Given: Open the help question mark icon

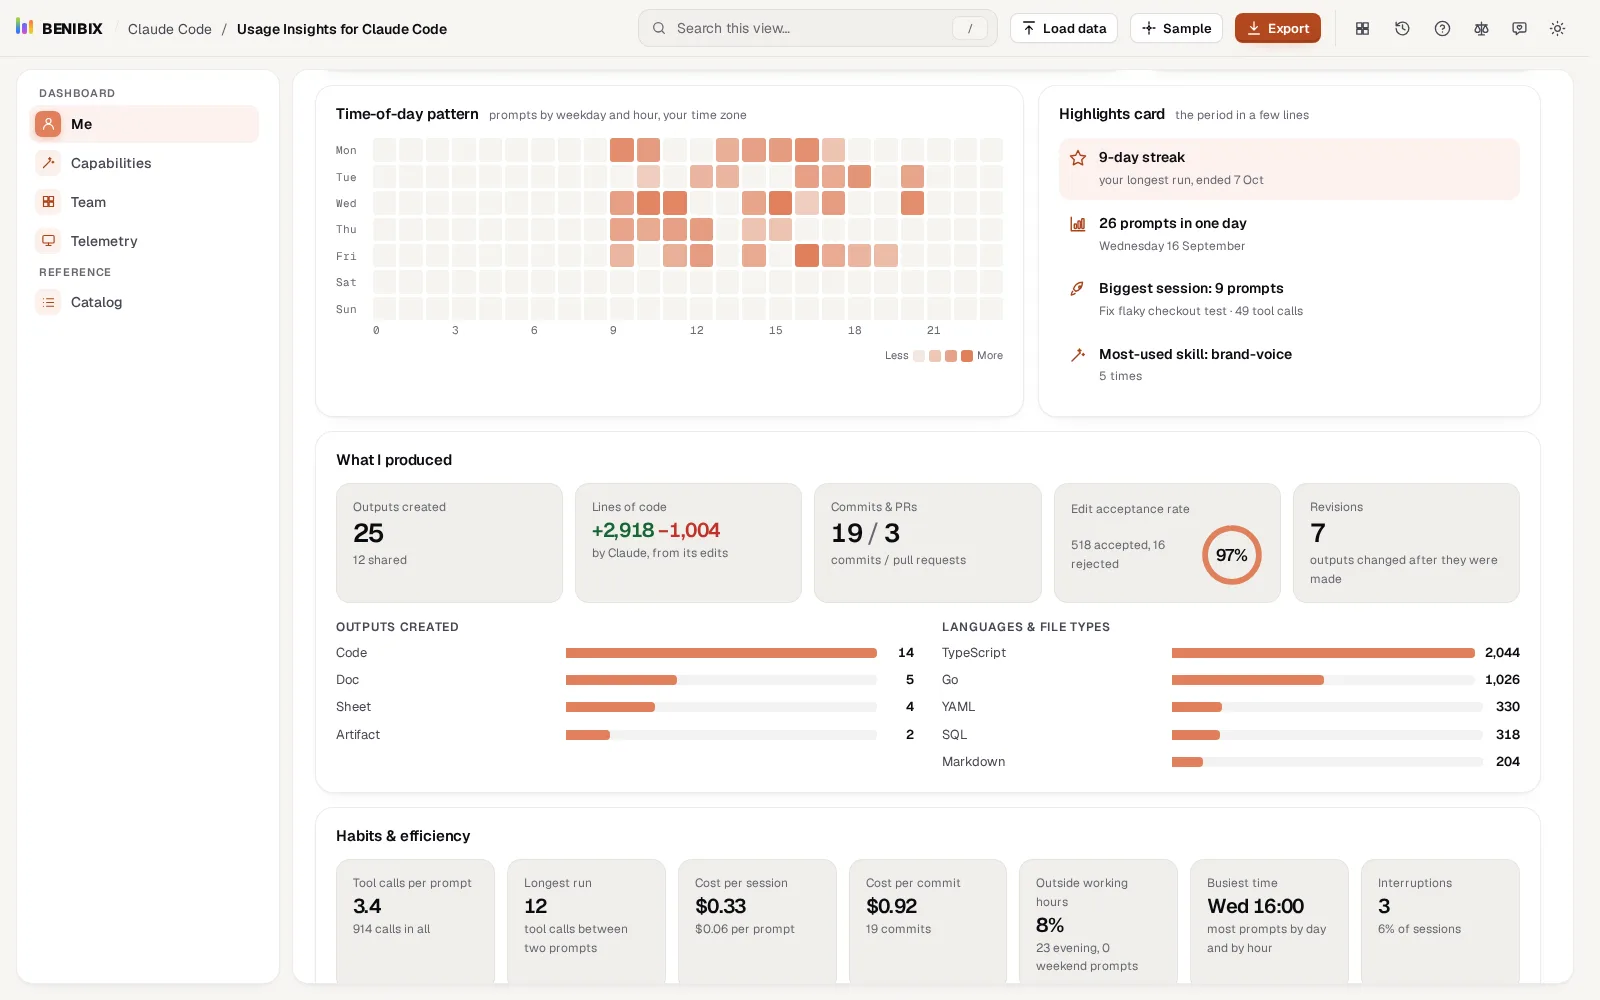Looking at the screenshot, I should coord(1442,29).
